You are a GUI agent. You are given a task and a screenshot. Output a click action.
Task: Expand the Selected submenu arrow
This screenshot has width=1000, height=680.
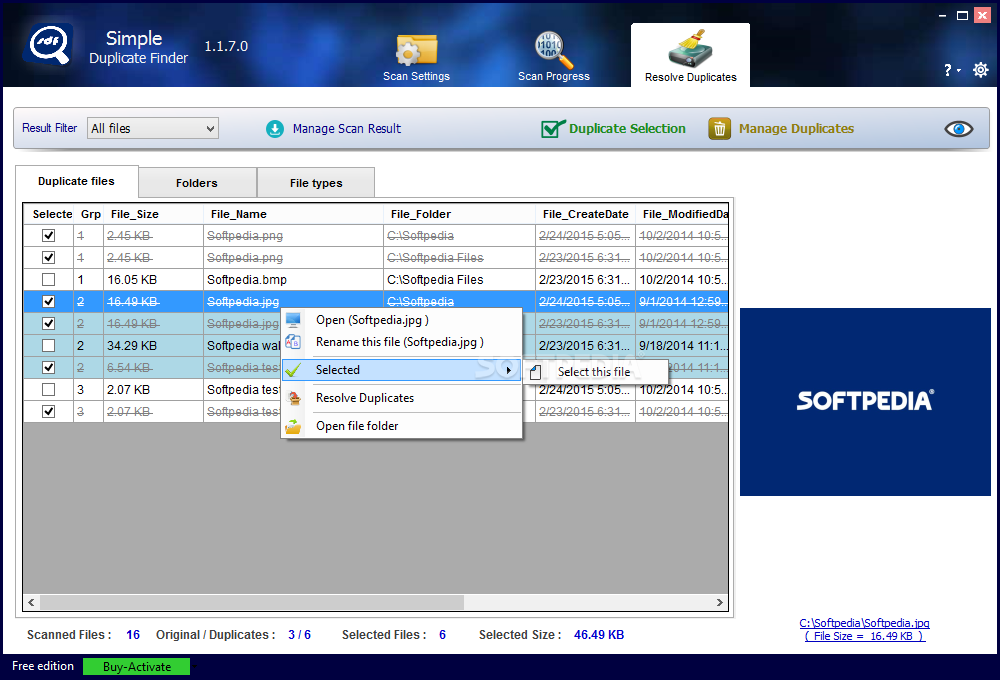[508, 370]
